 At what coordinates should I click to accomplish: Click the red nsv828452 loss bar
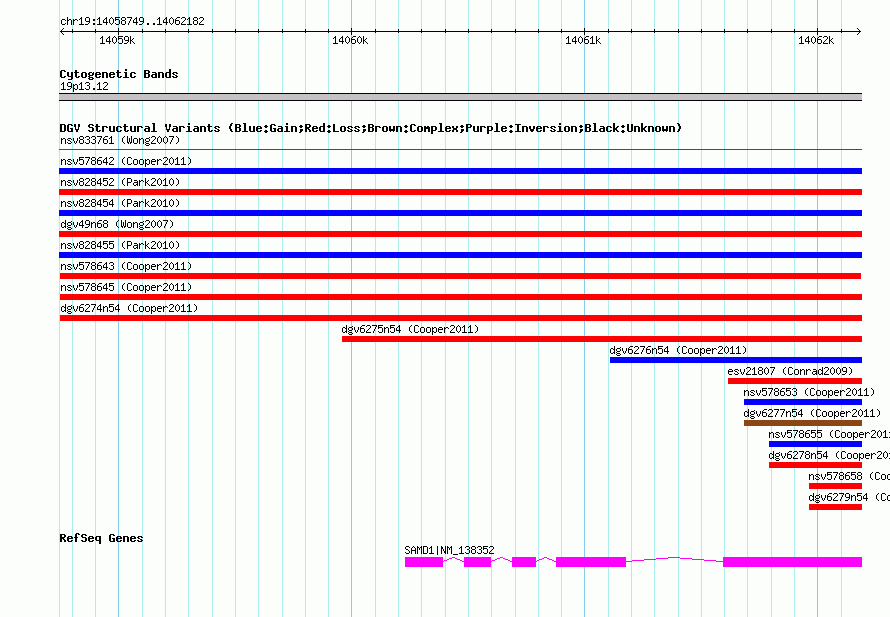coord(460,192)
